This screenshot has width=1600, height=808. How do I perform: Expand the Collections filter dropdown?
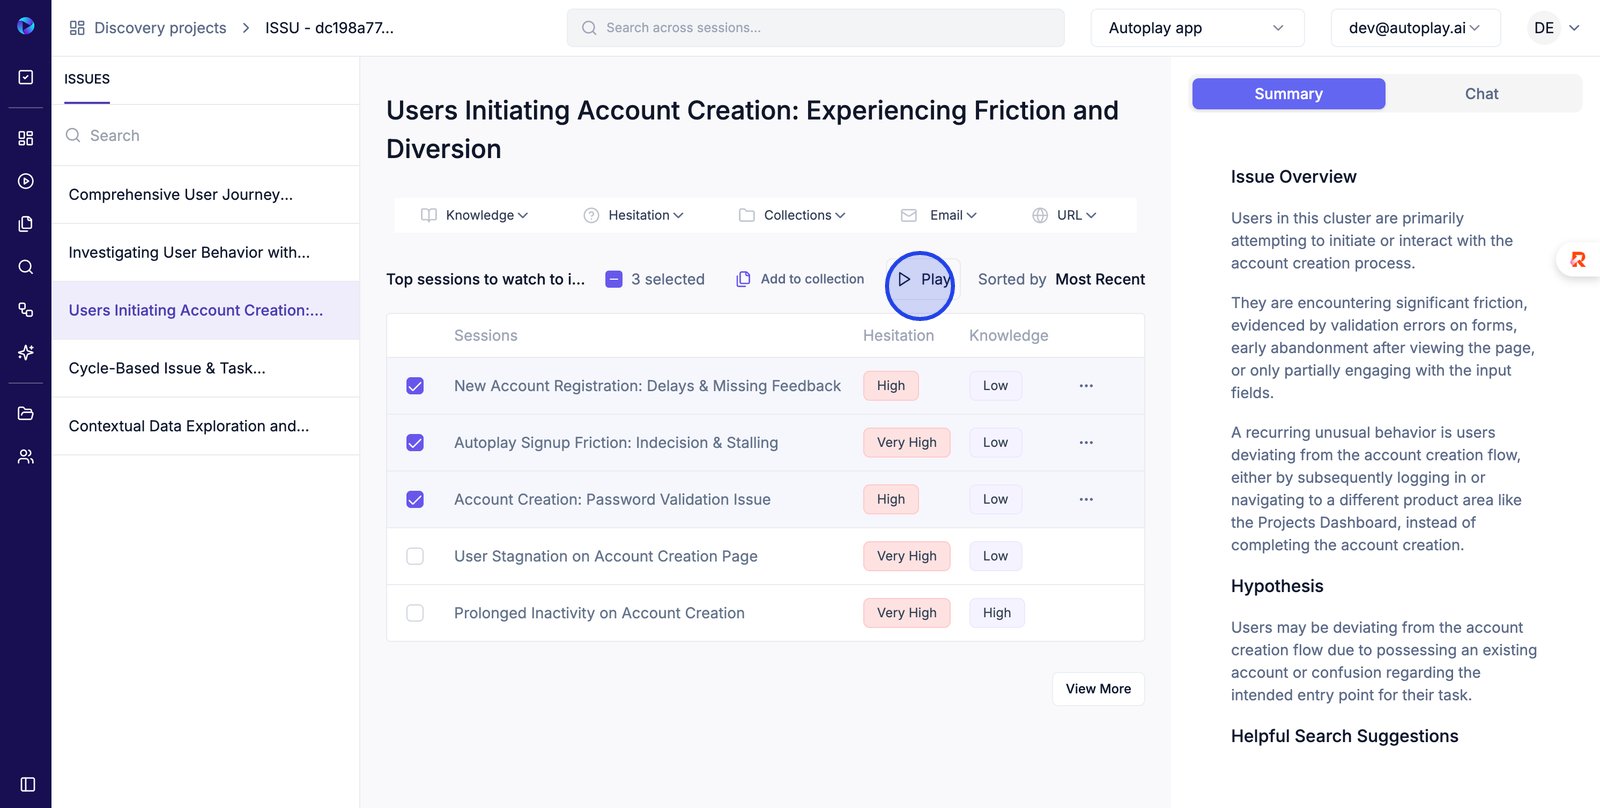coord(792,215)
